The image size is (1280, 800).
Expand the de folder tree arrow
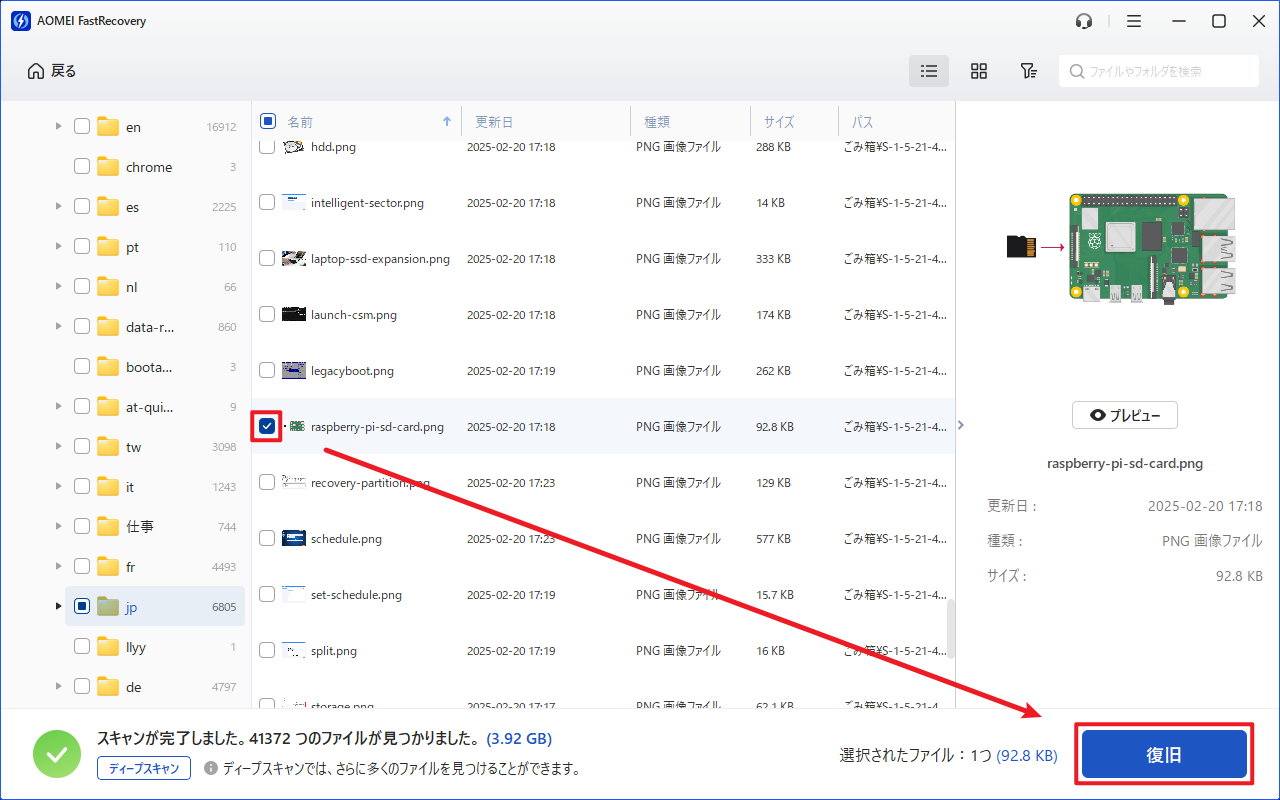pyautogui.click(x=59, y=687)
